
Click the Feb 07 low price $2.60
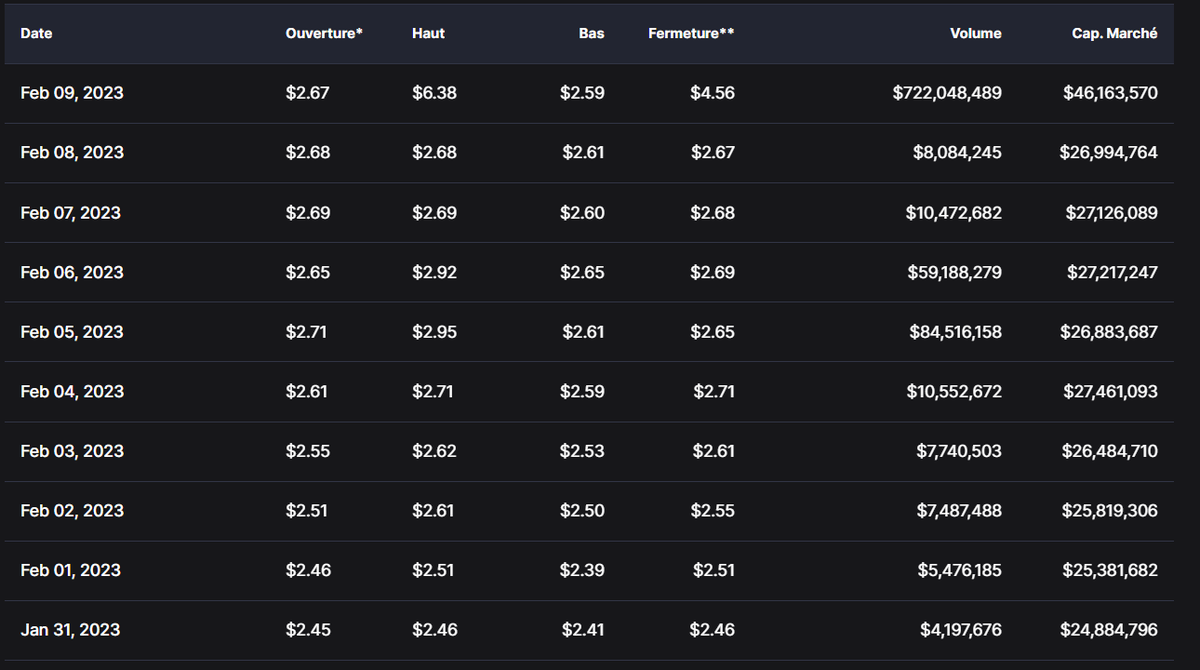[582, 212]
